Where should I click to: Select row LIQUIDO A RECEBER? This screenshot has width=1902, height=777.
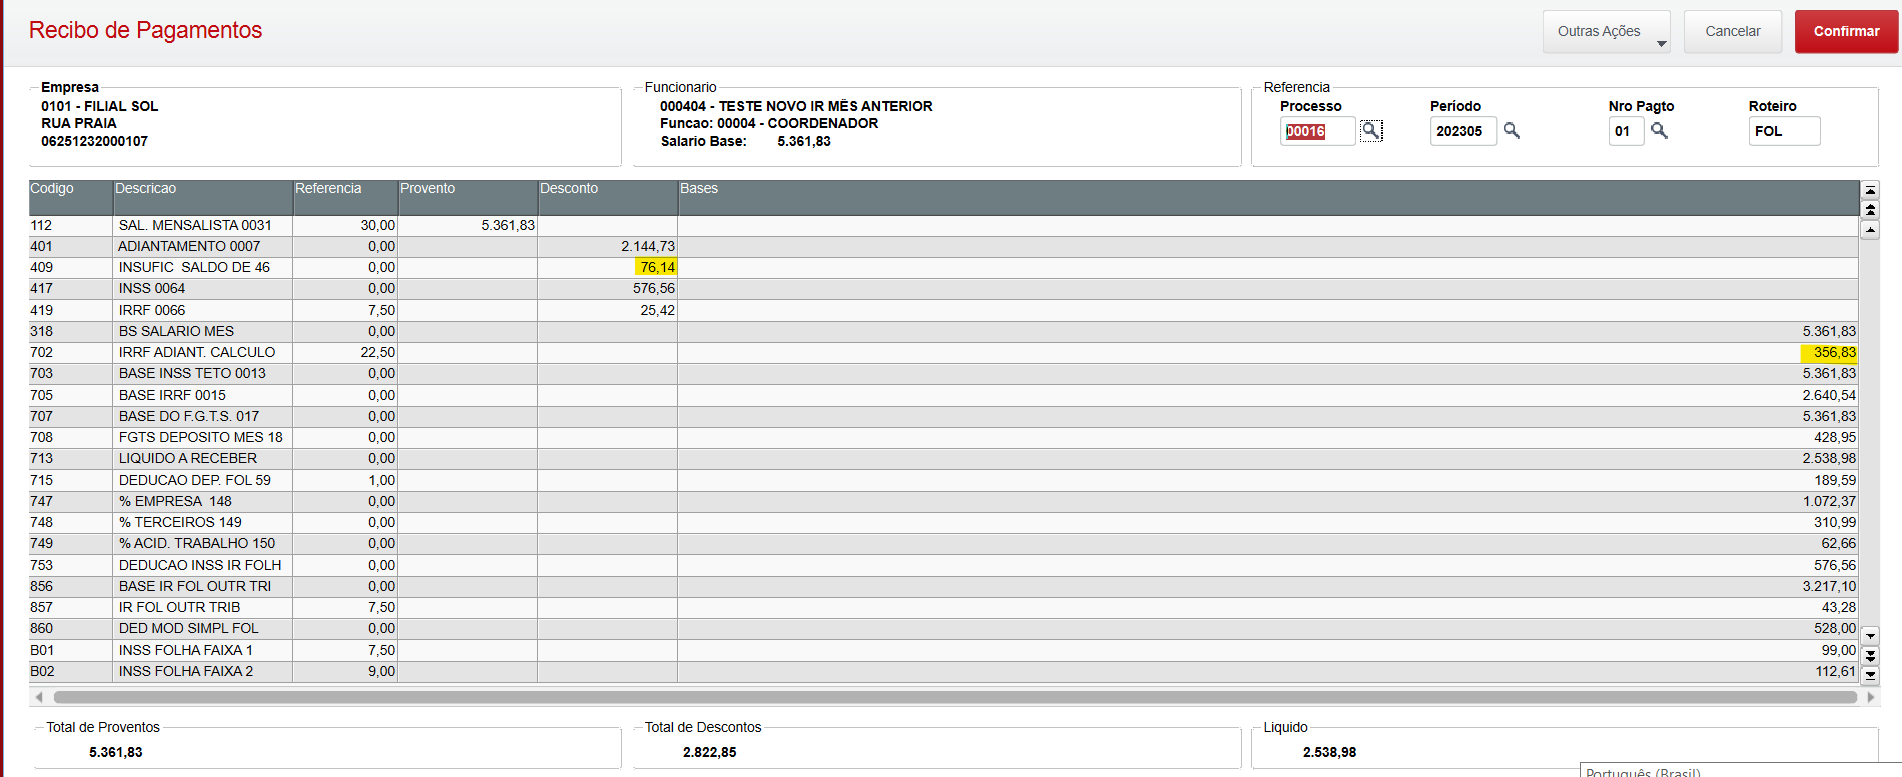(x=943, y=458)
